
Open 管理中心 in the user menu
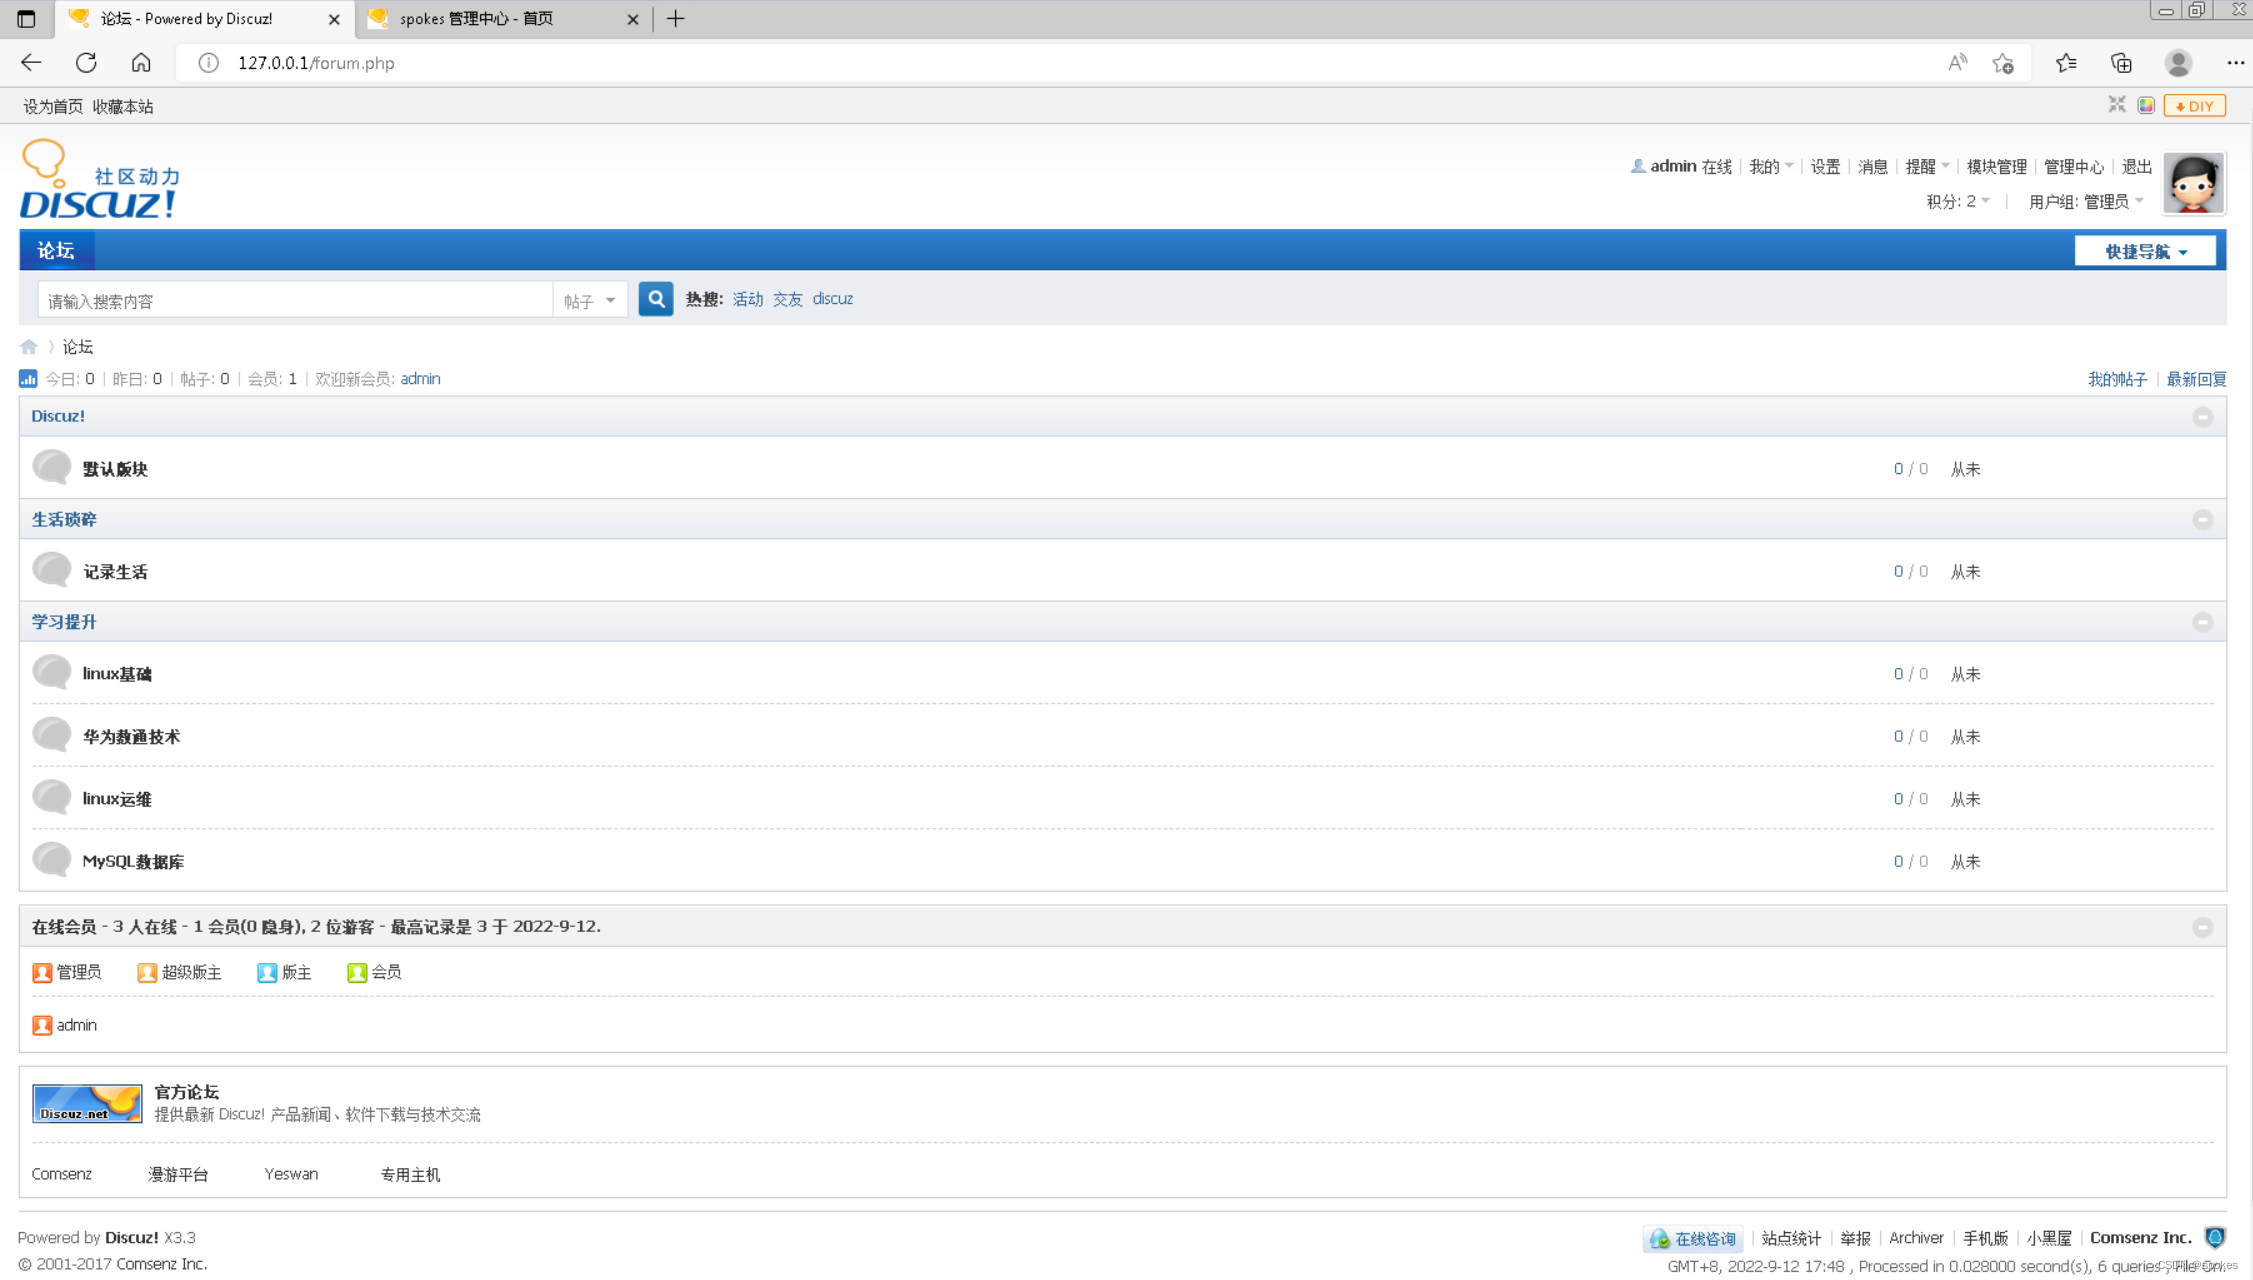[2073, 167]
